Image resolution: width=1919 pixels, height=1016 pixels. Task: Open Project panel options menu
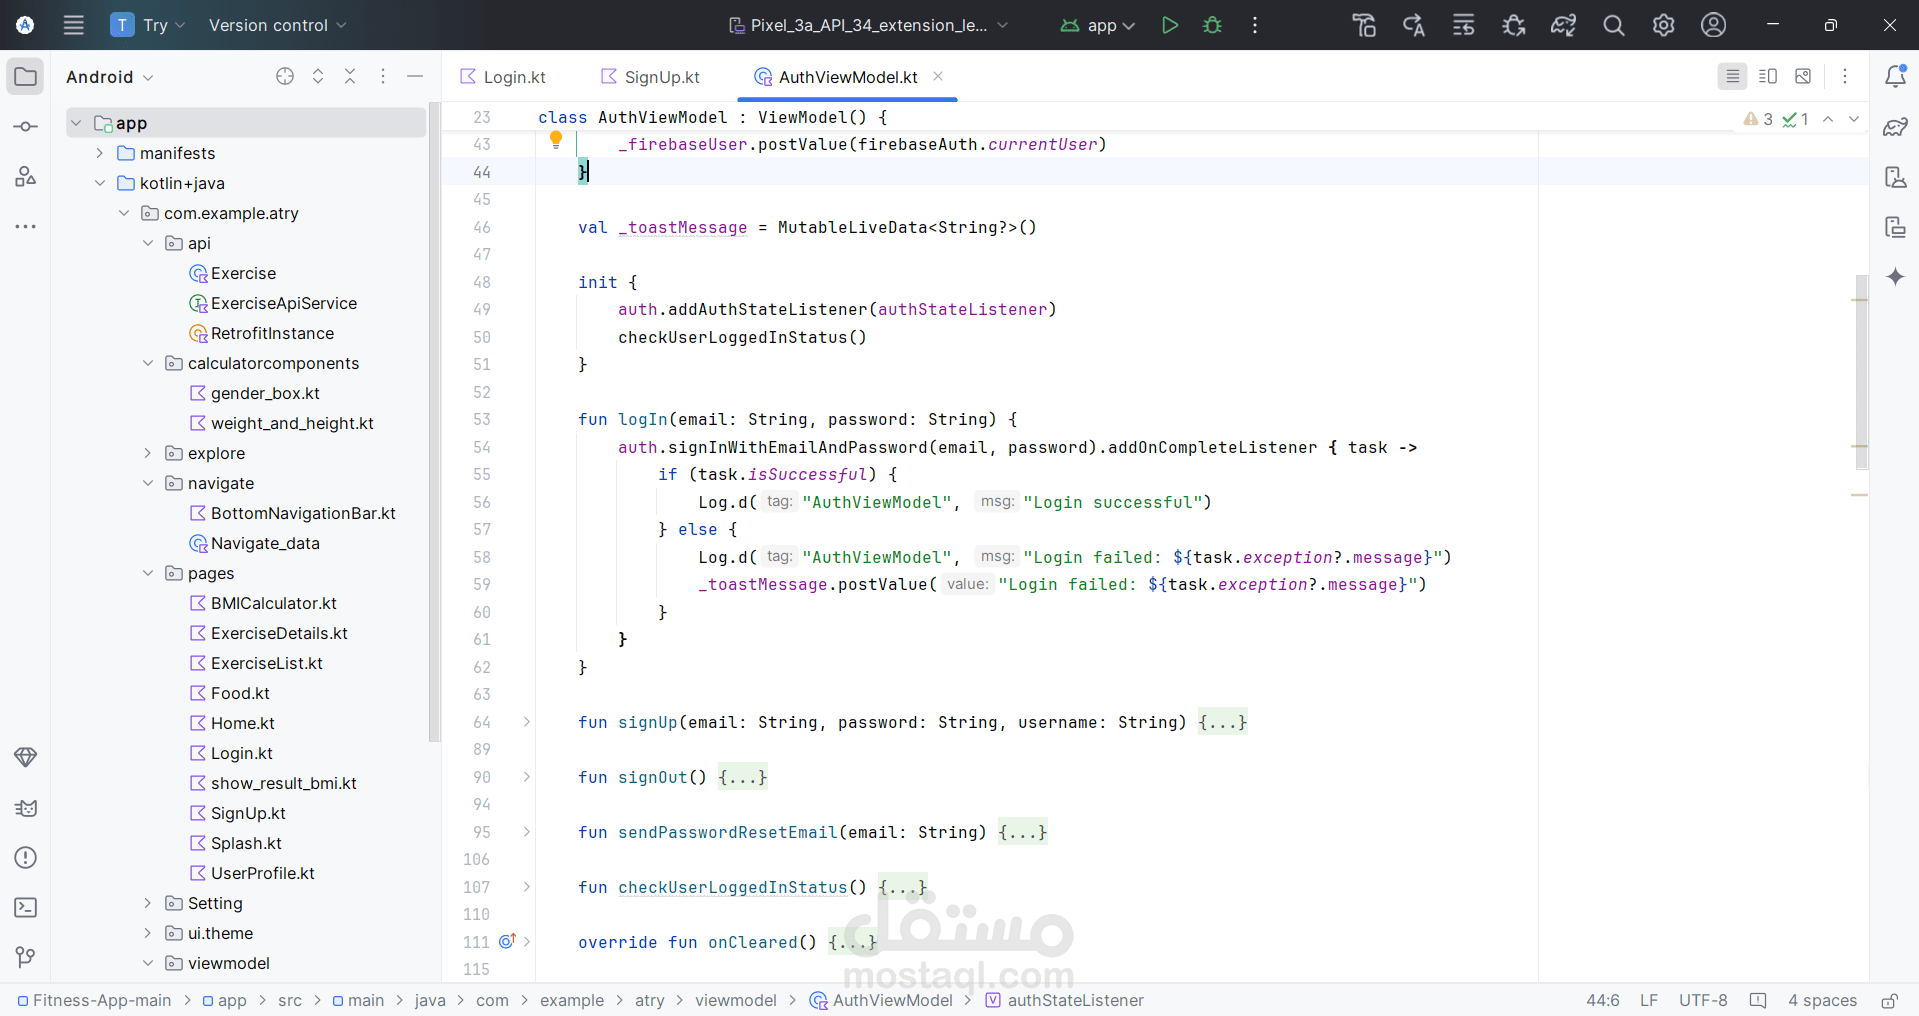point(383,76)
